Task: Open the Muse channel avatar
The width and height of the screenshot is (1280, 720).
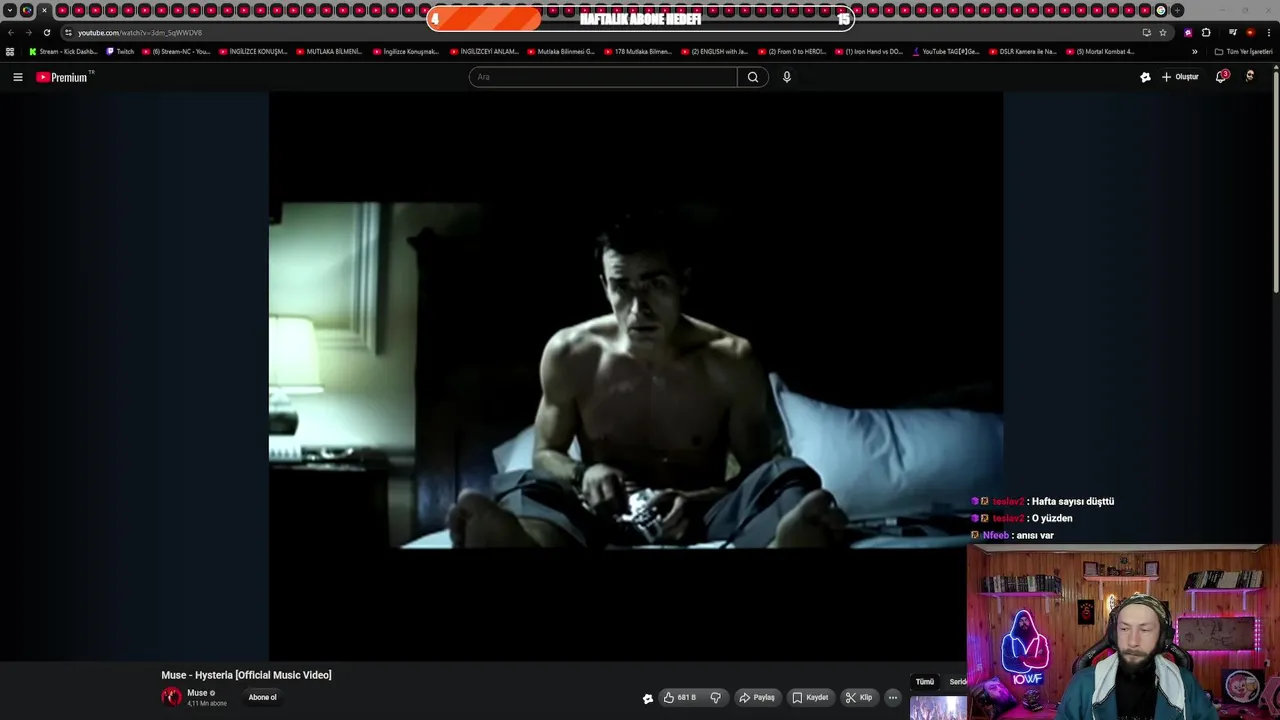Action: 172,697
